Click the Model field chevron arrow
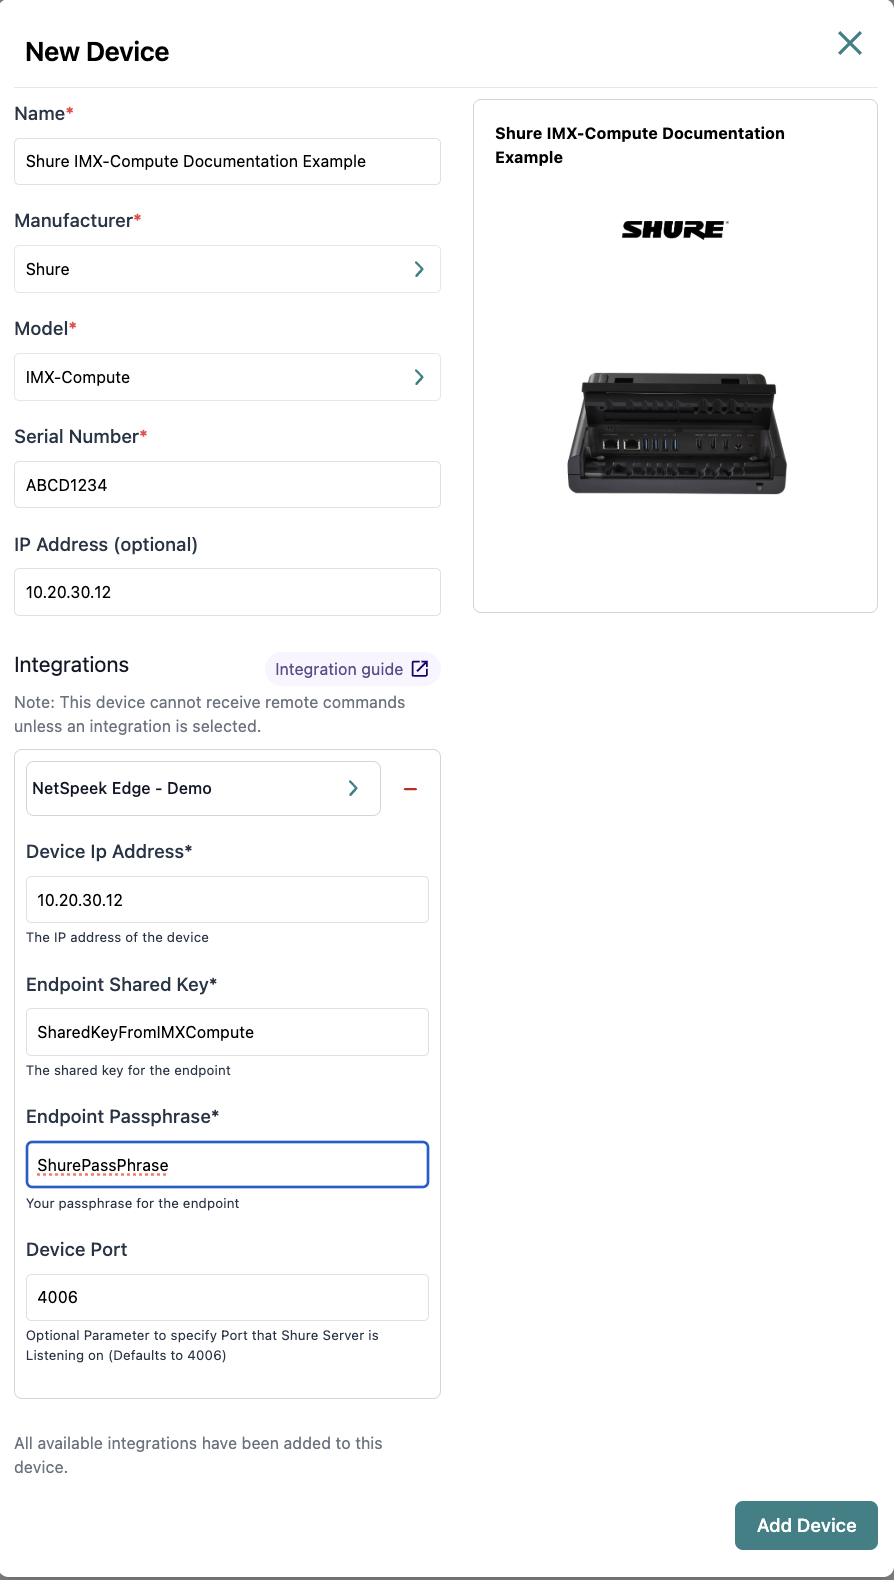The height and width of the screenshot is (1580, 894). coord(419,377)
